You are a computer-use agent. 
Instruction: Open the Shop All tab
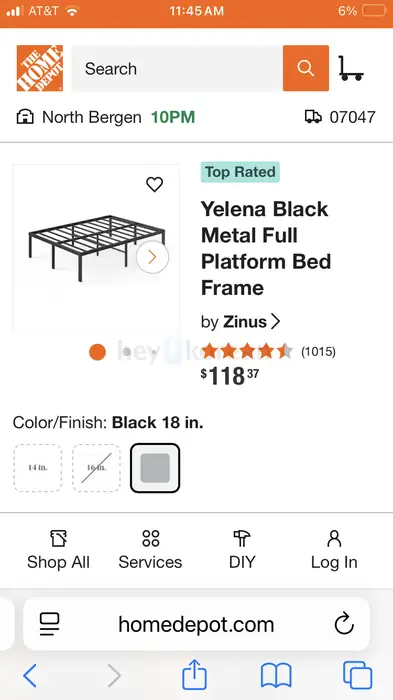coord(58,550)
